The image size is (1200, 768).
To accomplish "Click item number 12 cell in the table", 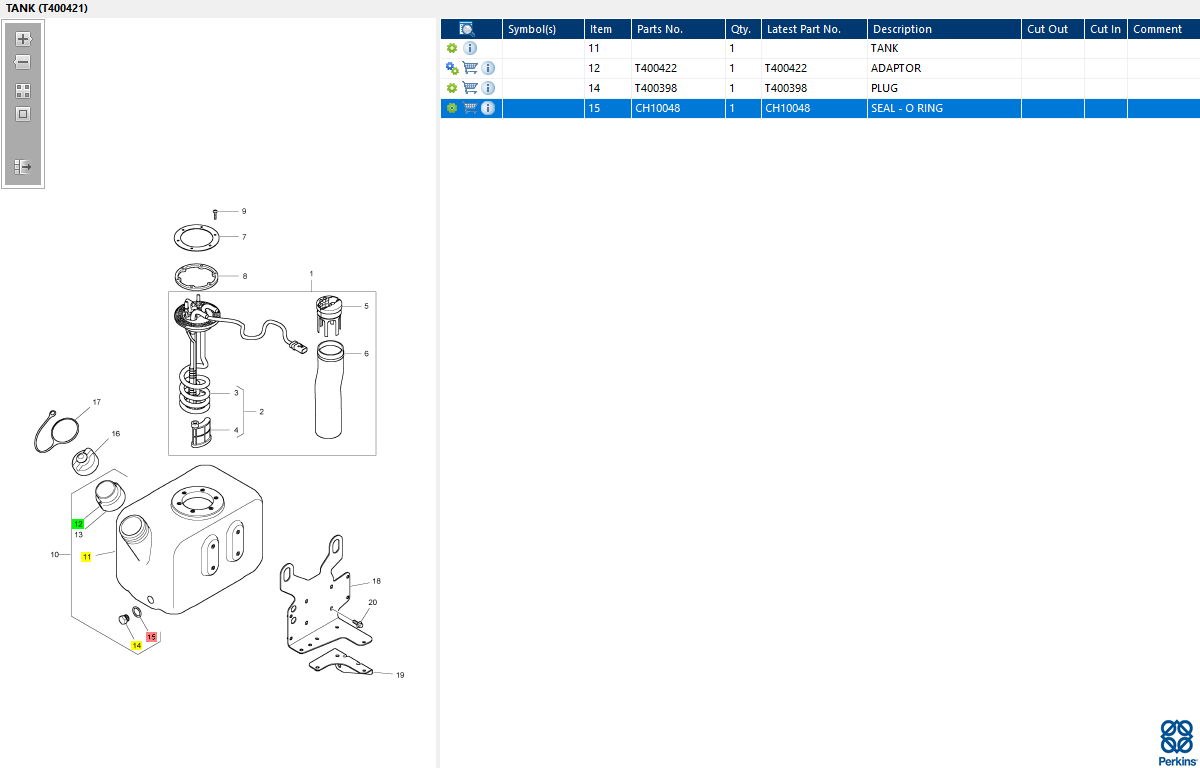I will [607, 68].
